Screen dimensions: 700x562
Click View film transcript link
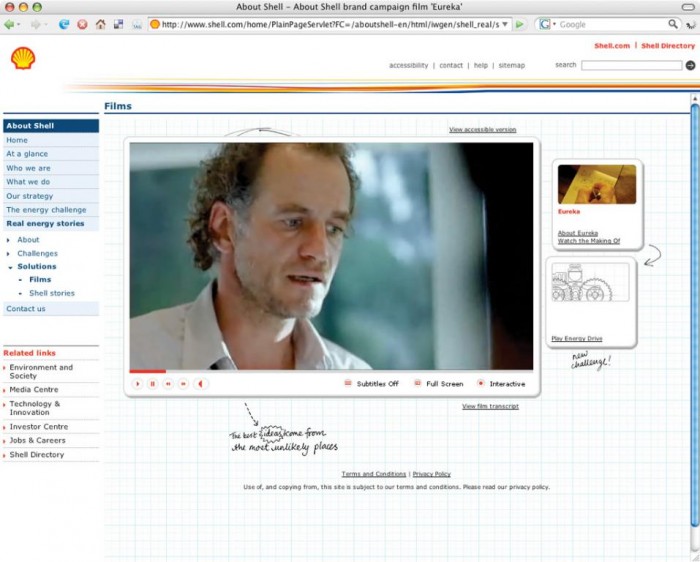[x=490, y=406]
